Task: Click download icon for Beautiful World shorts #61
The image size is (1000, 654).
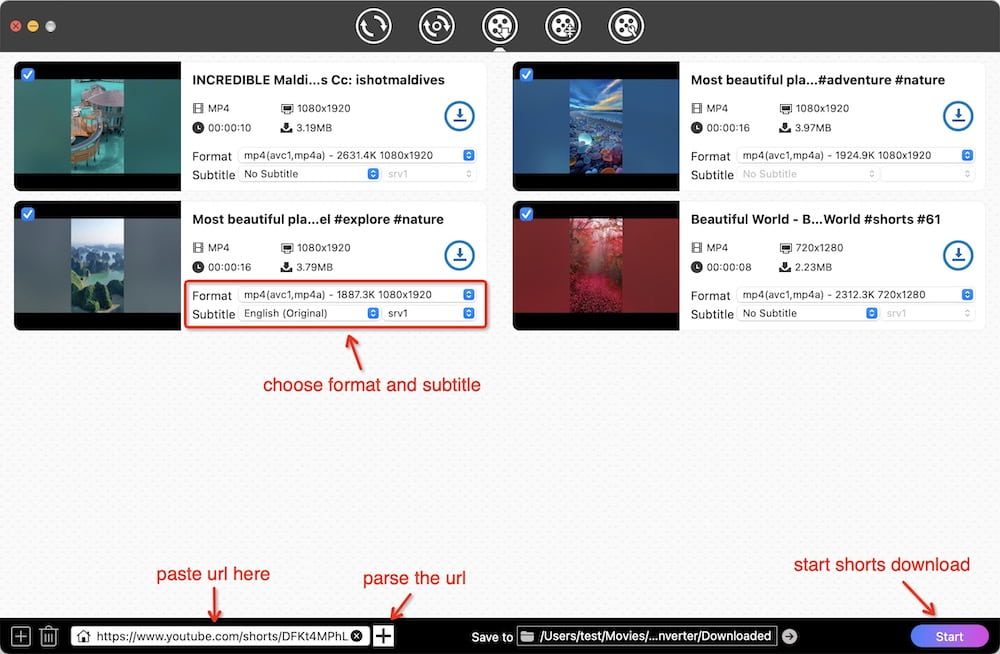Action: [x=958, y=256]
